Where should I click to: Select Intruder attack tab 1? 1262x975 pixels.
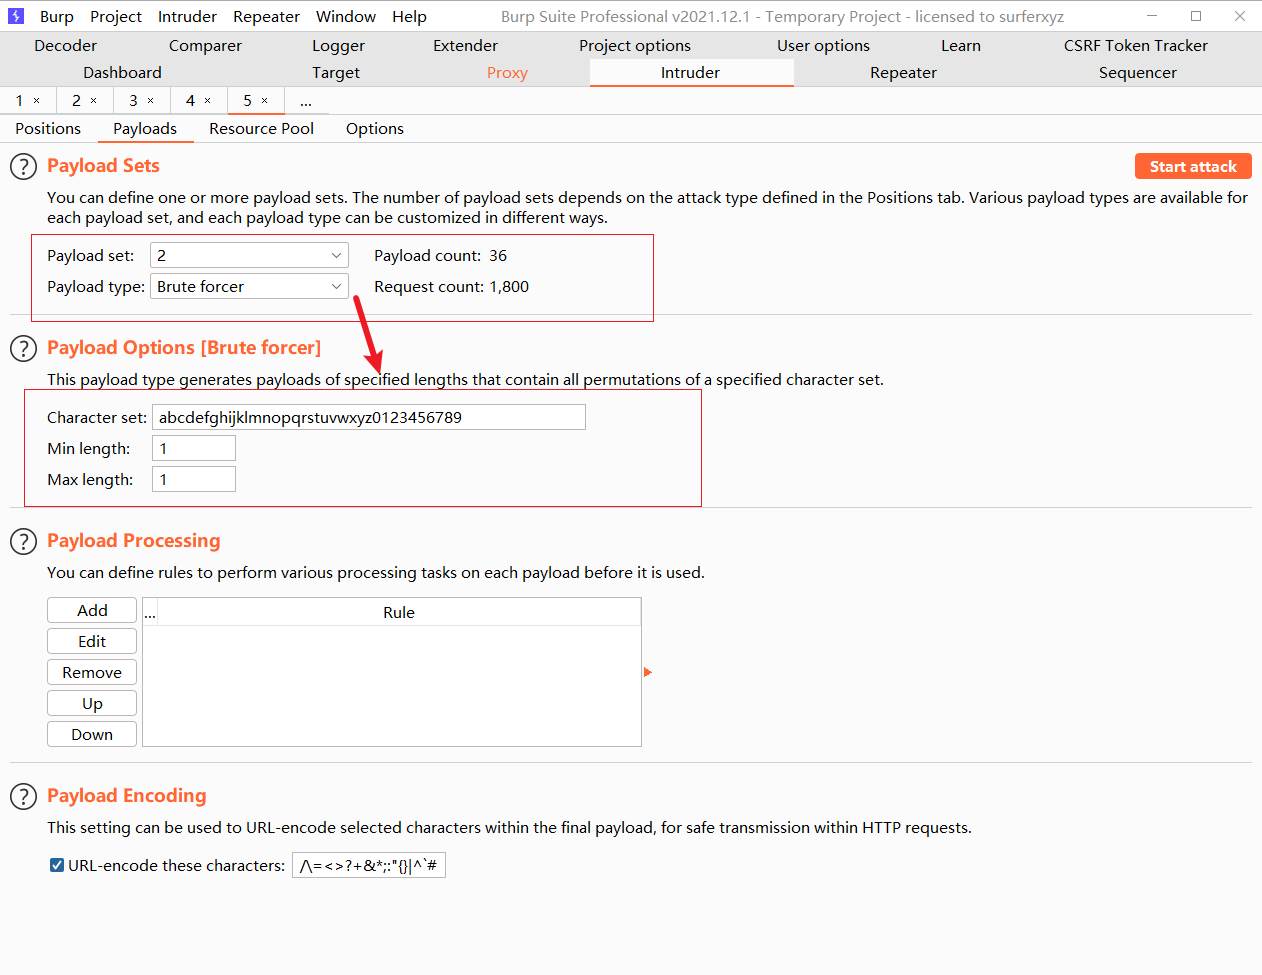(19, 101)
